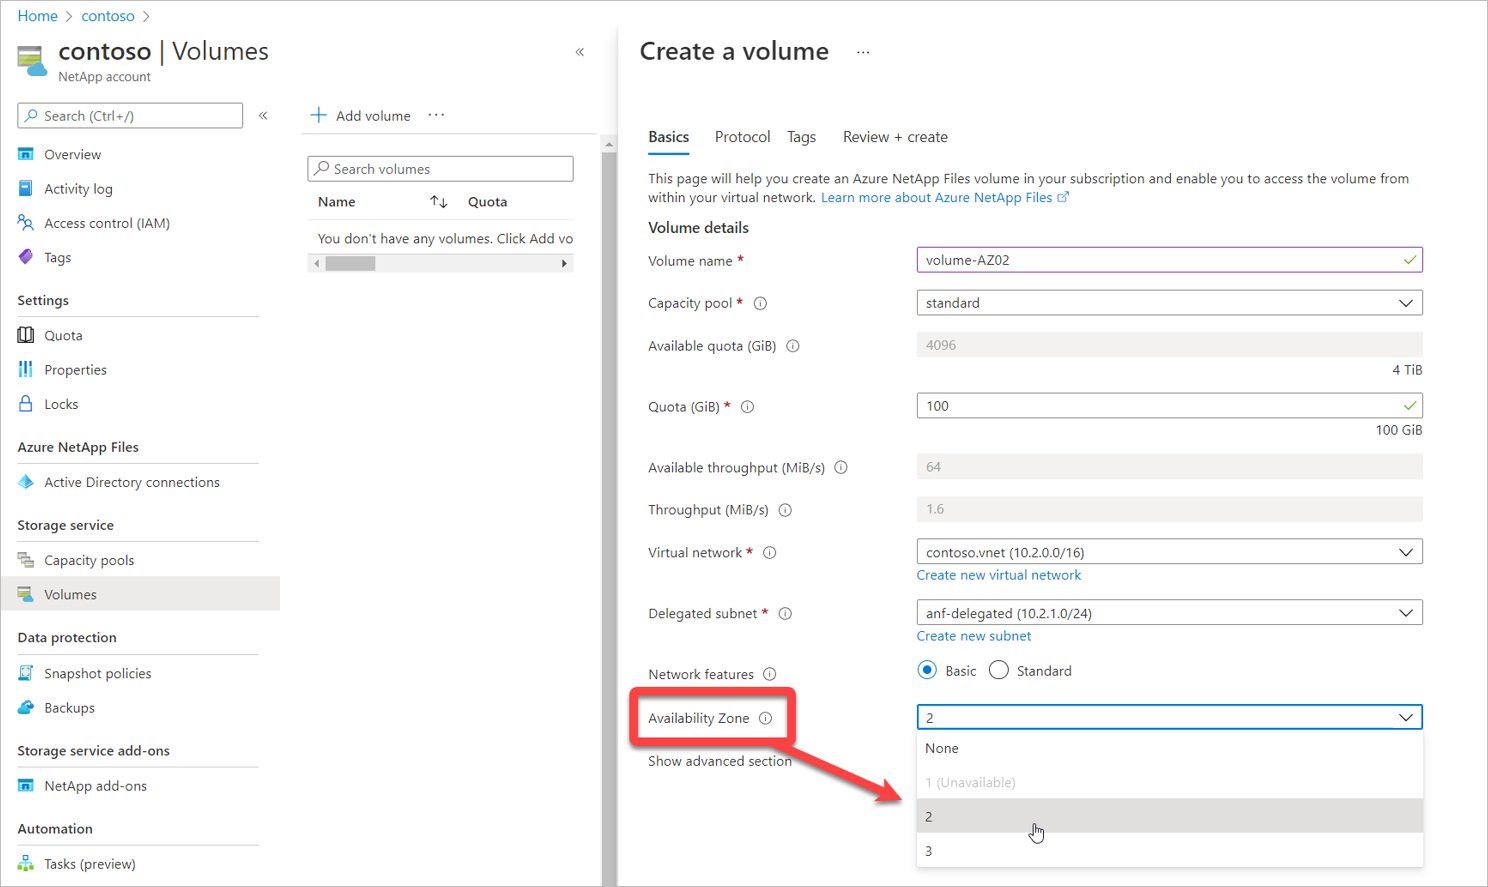Open Access control (IAM) page
The width and height of the screenshot is (1488, 887).
coord(106,223)
